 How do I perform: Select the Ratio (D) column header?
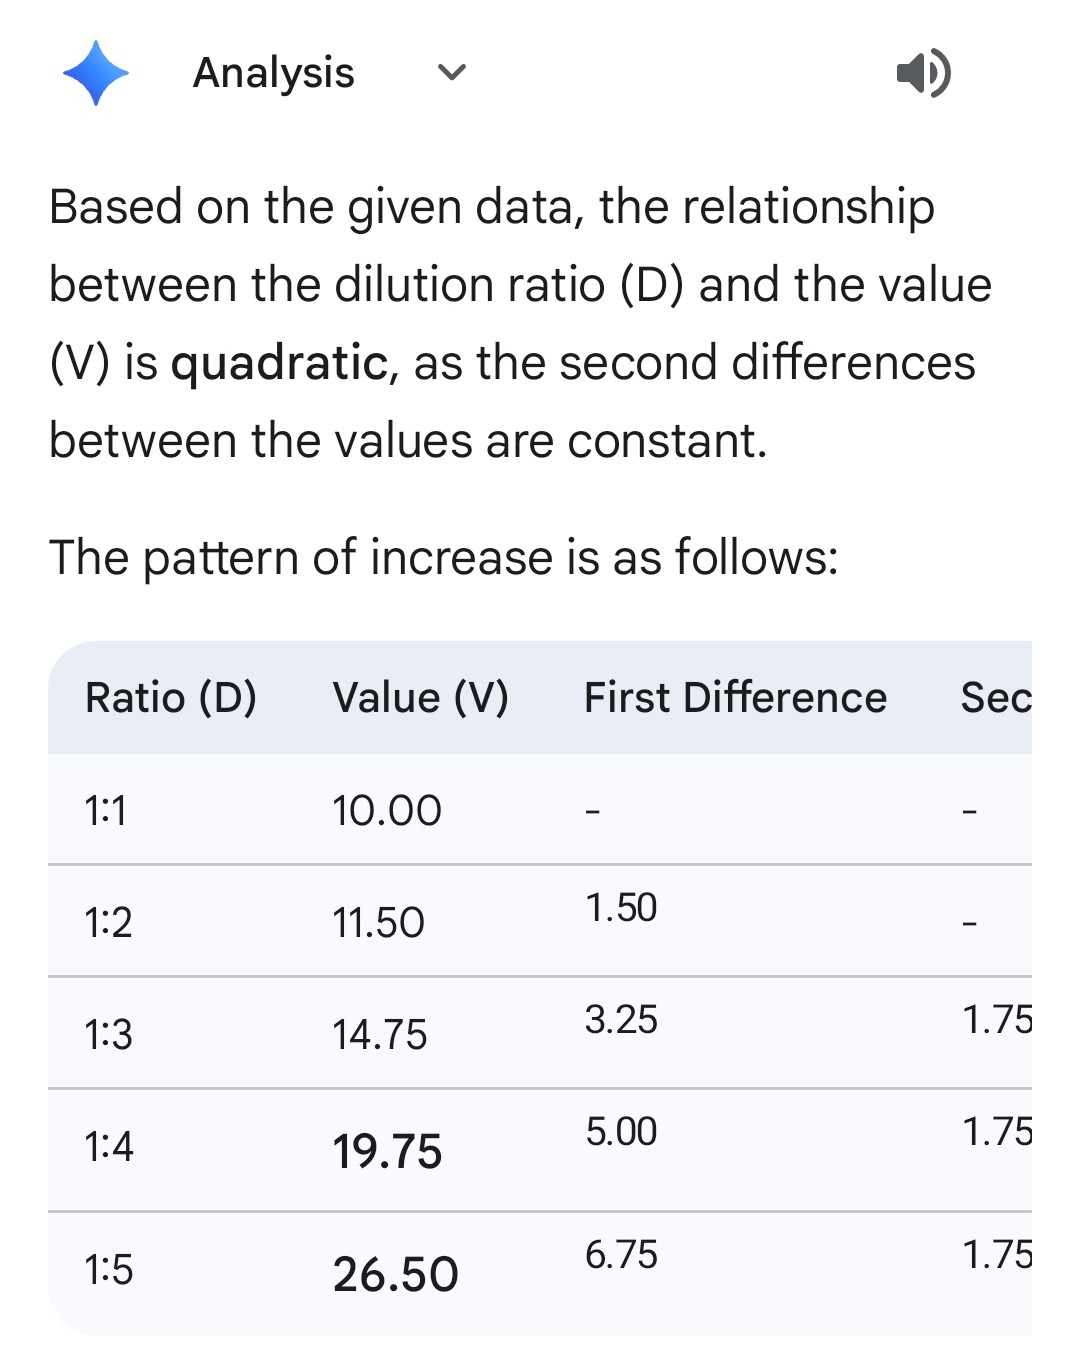click(x=171, y=697)
